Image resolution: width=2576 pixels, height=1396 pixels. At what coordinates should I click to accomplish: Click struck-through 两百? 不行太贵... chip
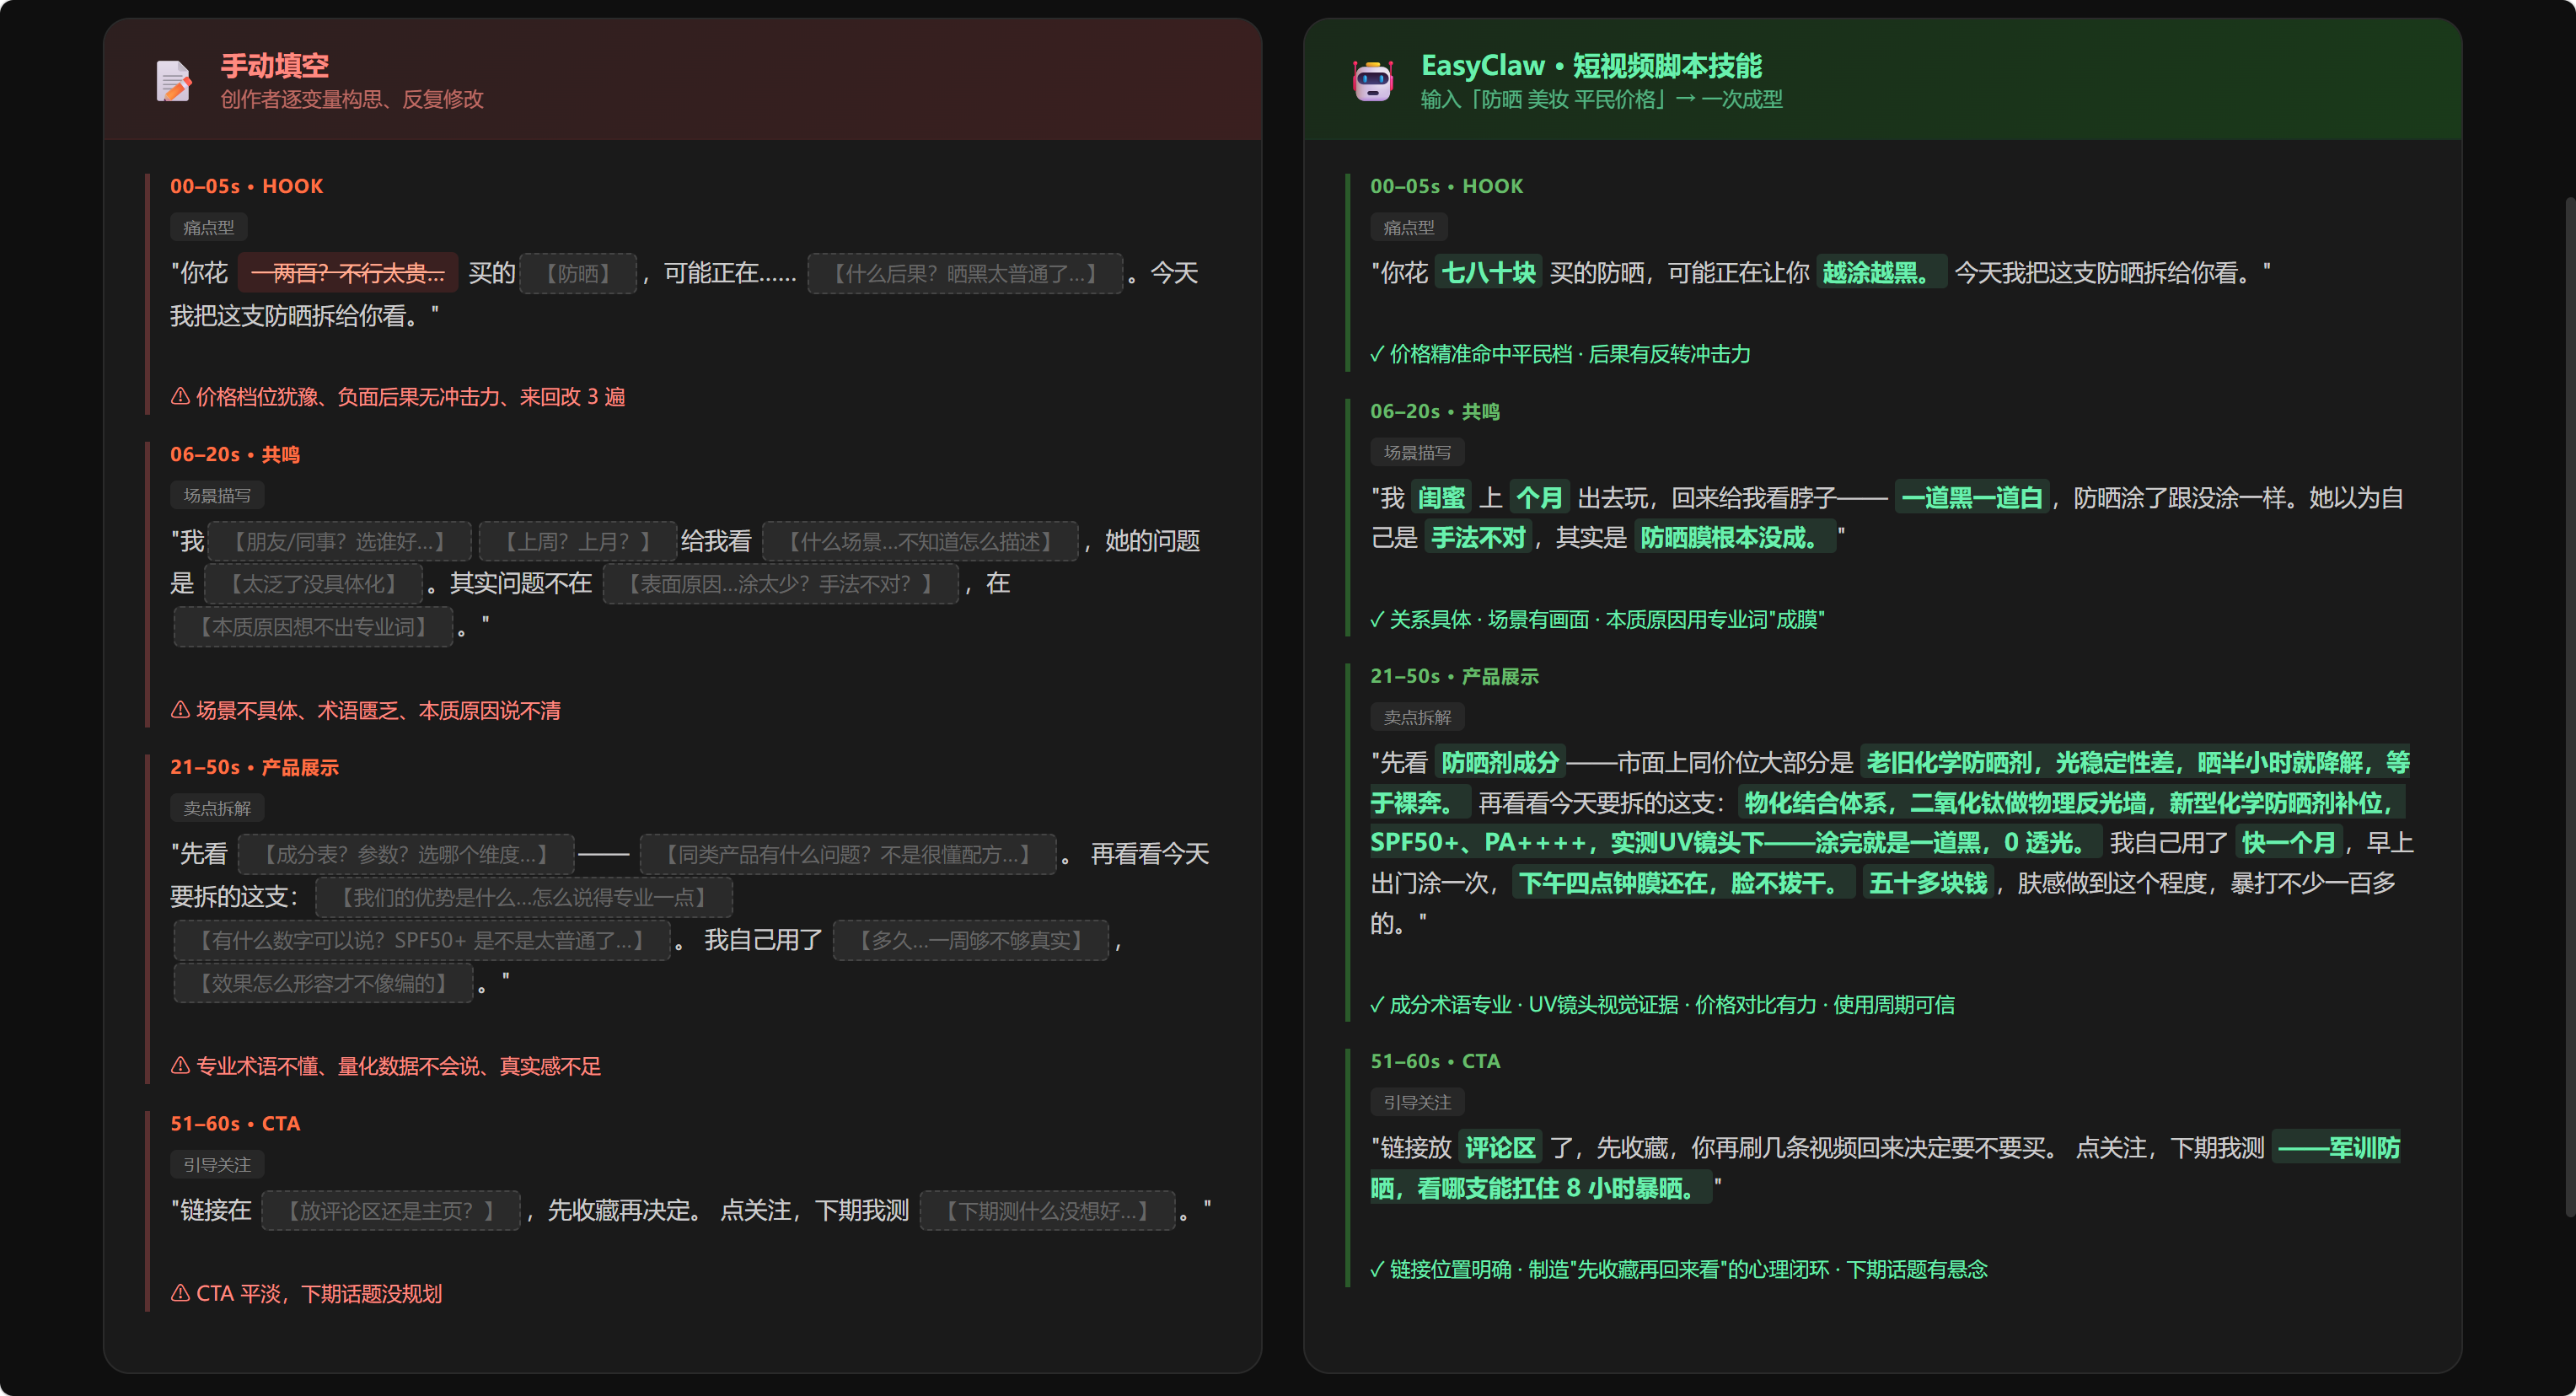pos(348,273)
